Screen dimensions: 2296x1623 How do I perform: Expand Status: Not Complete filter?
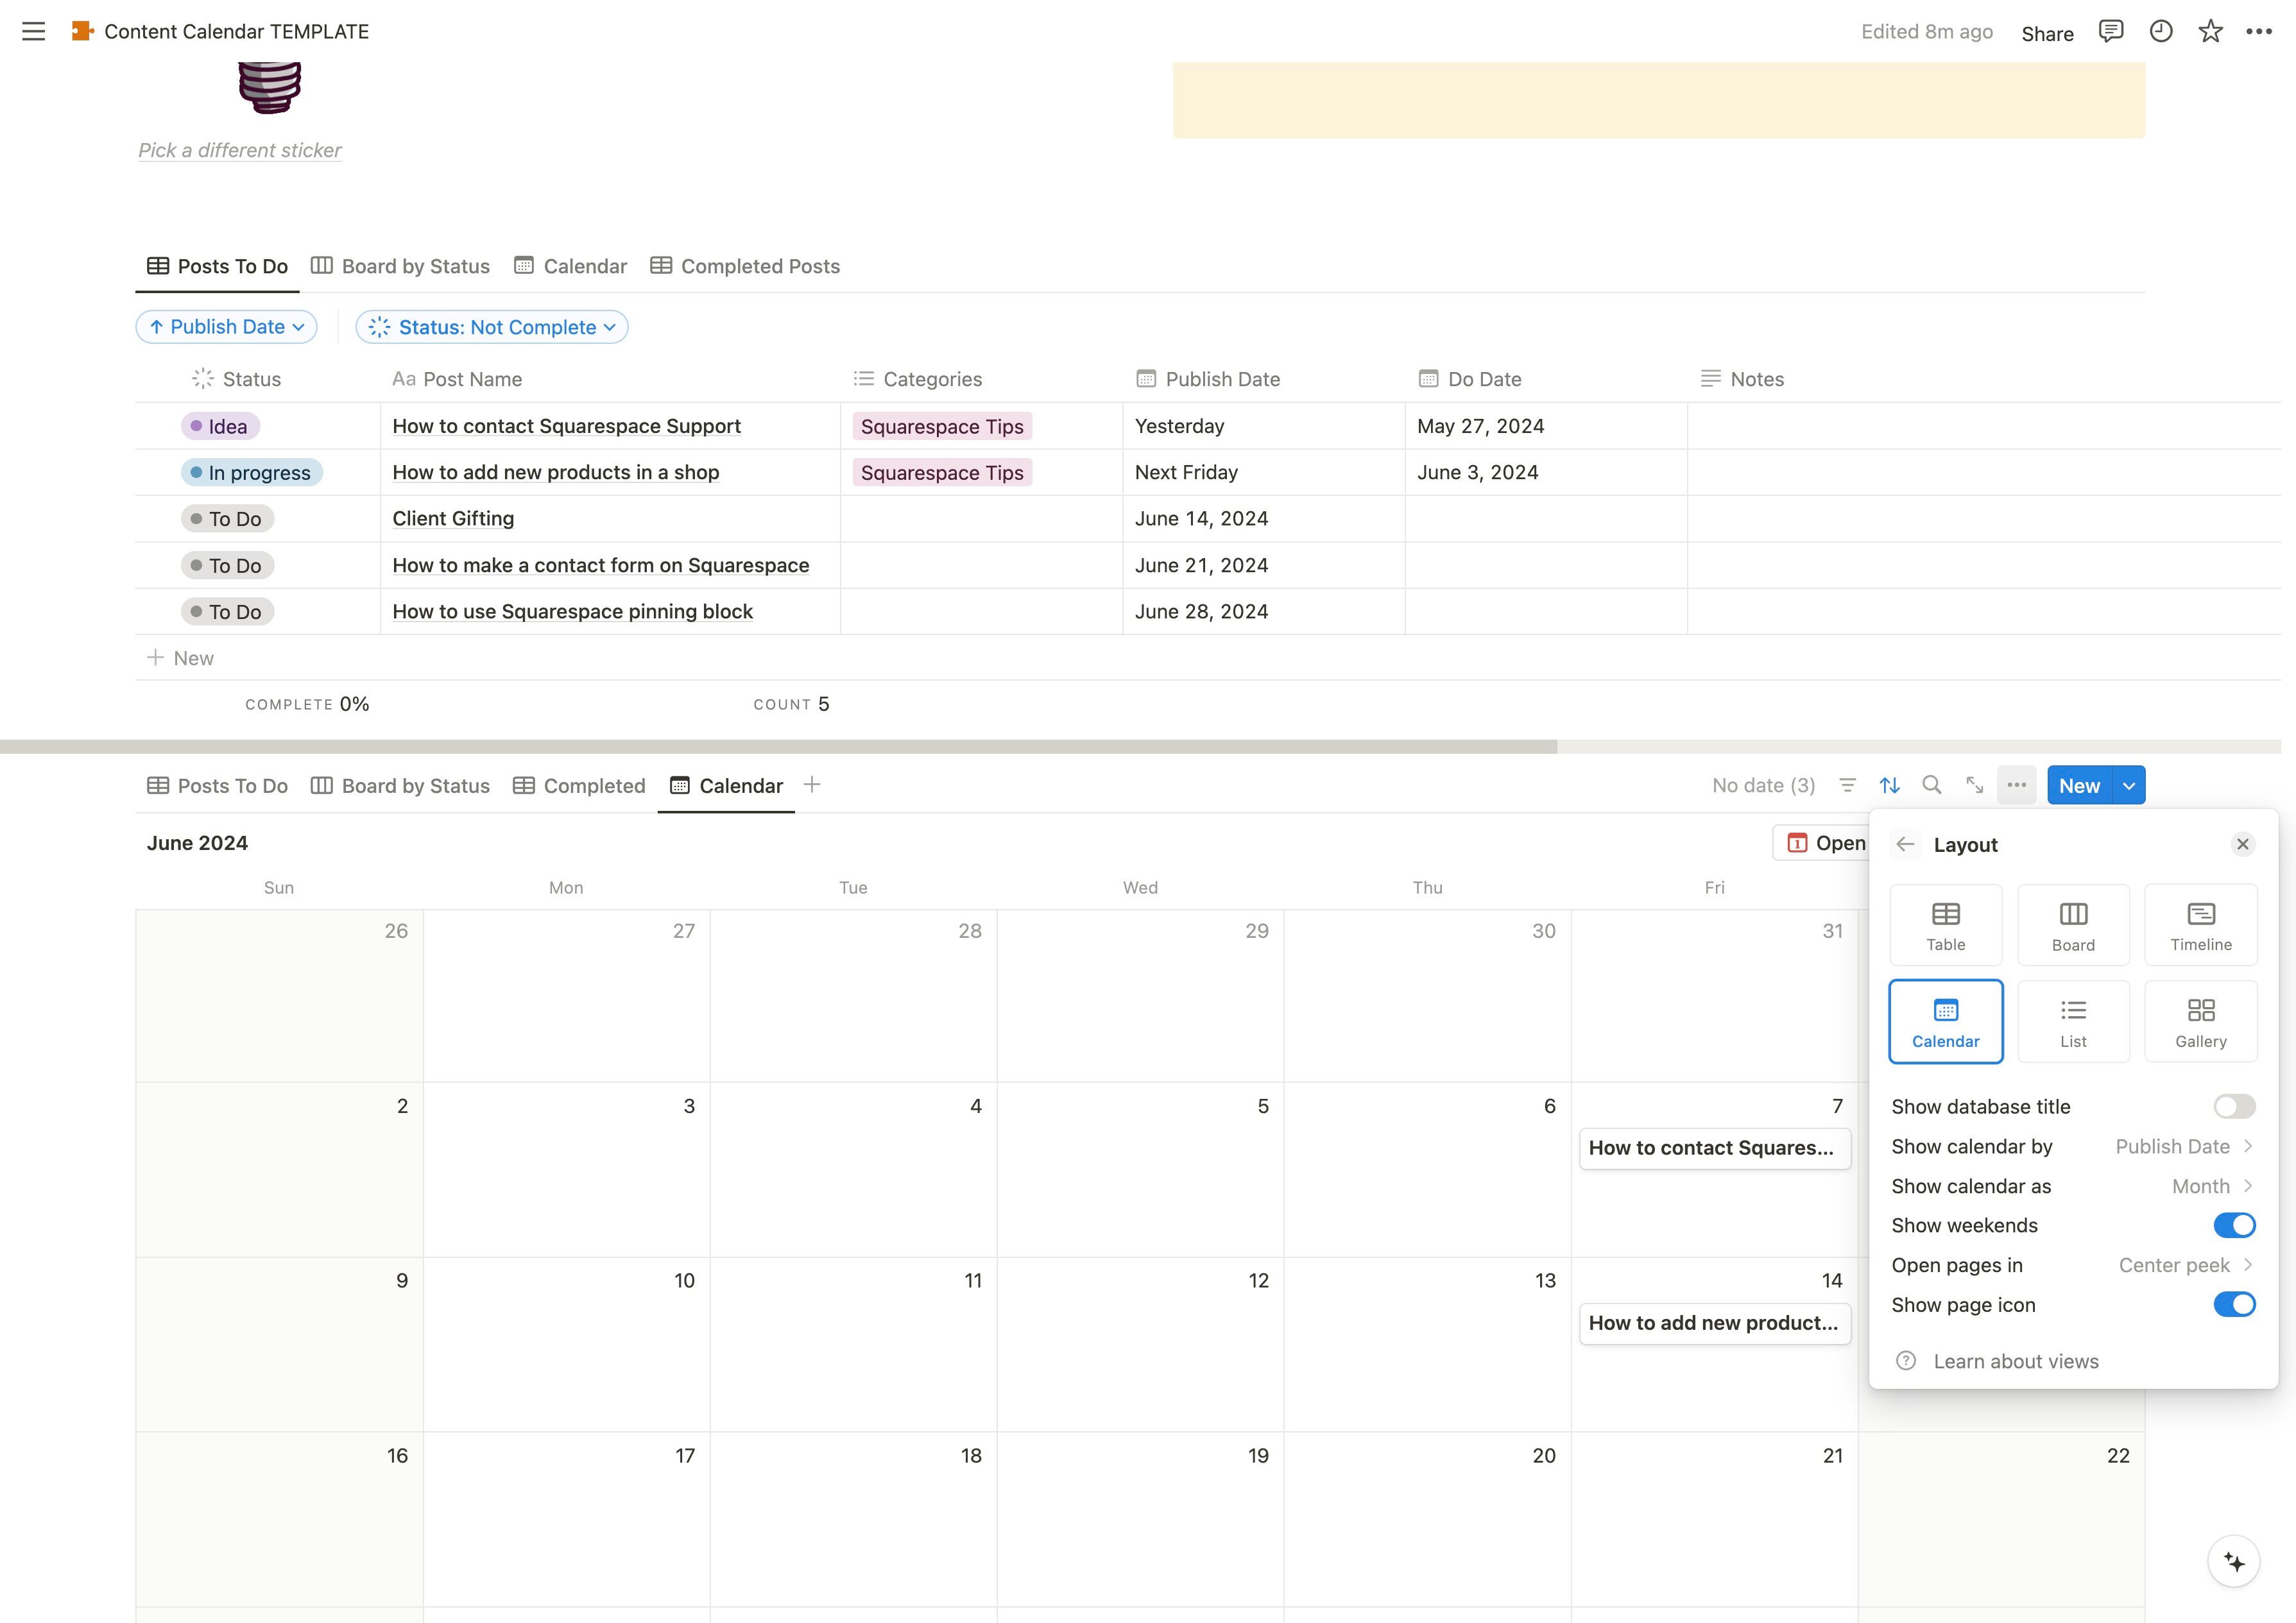click(492, 327)
